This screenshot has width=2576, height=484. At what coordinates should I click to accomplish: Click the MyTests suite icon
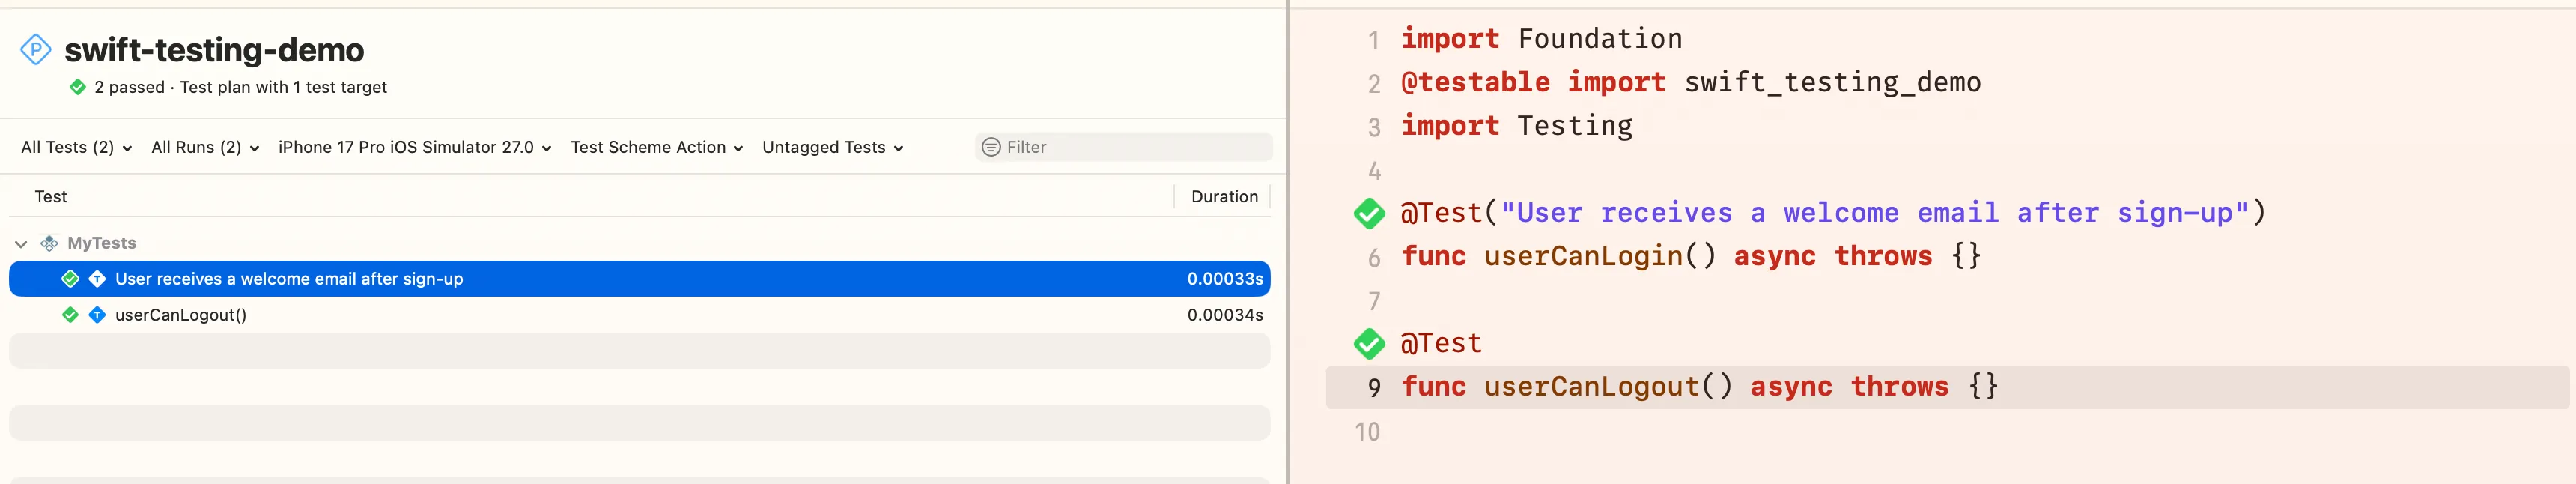(49, 243)
